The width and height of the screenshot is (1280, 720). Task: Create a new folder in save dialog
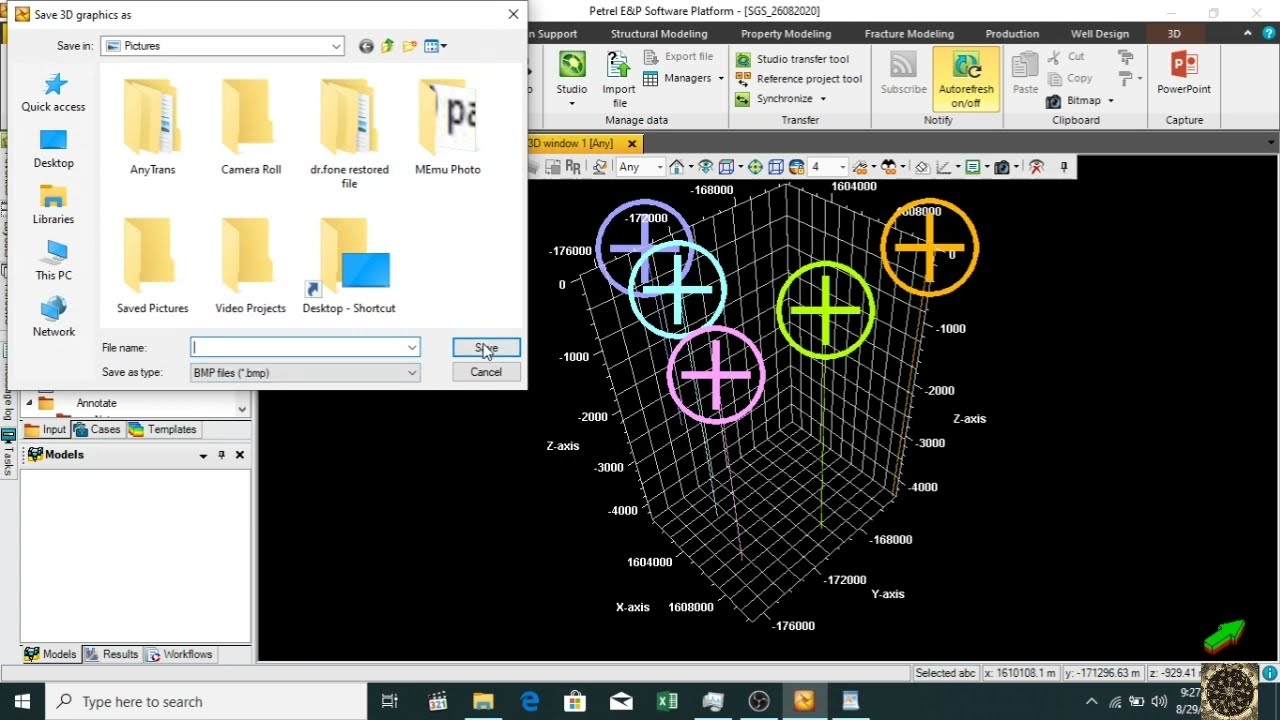pyautogui.click(x=410, y=46)
